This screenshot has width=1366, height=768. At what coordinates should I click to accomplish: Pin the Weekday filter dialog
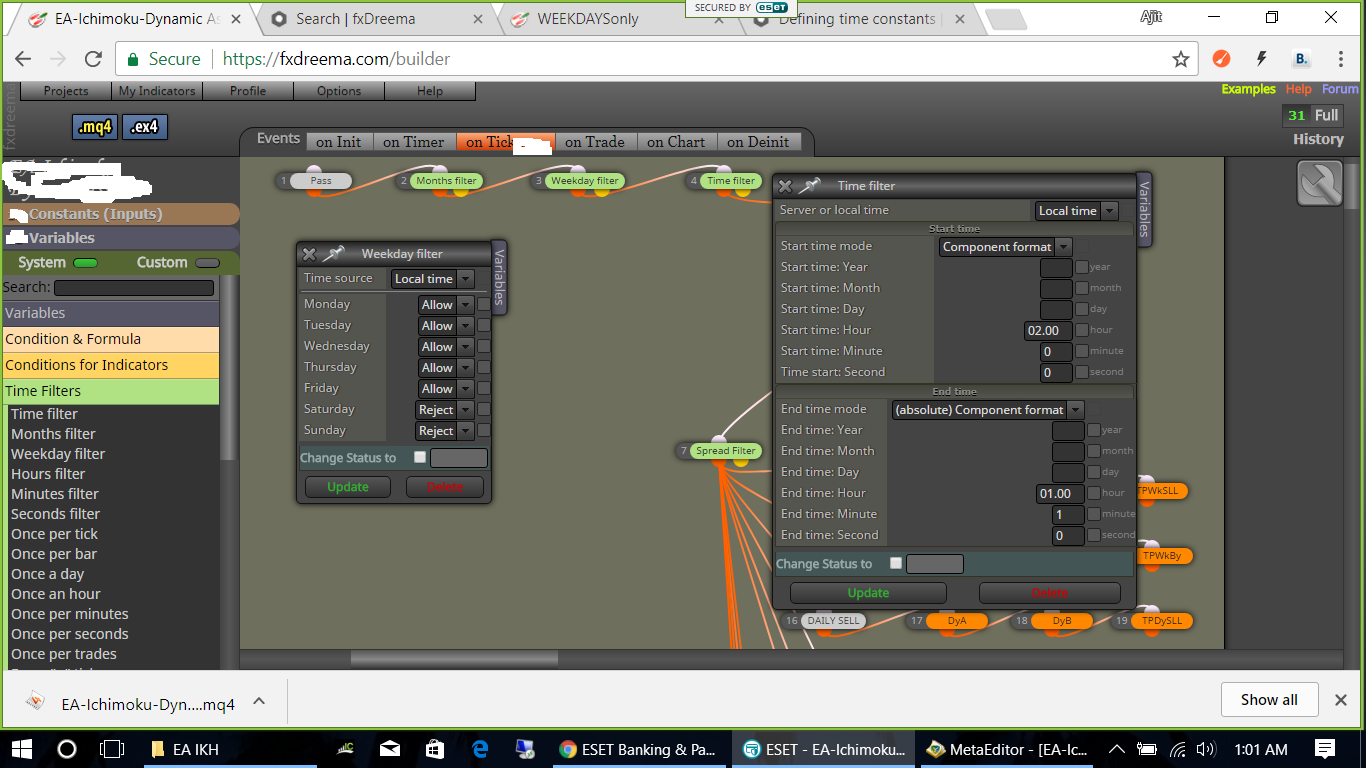click(333, 254)
